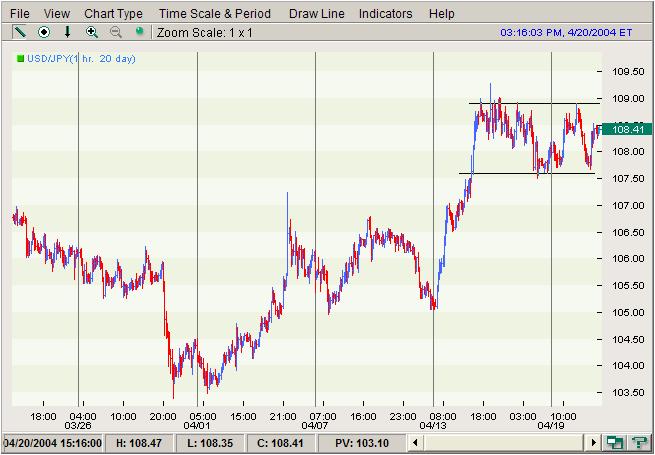The height and width of the screenshot is (455, 655).
Task: Click the USD/JPY chart legend label
Action: click(x=82, y=59)
